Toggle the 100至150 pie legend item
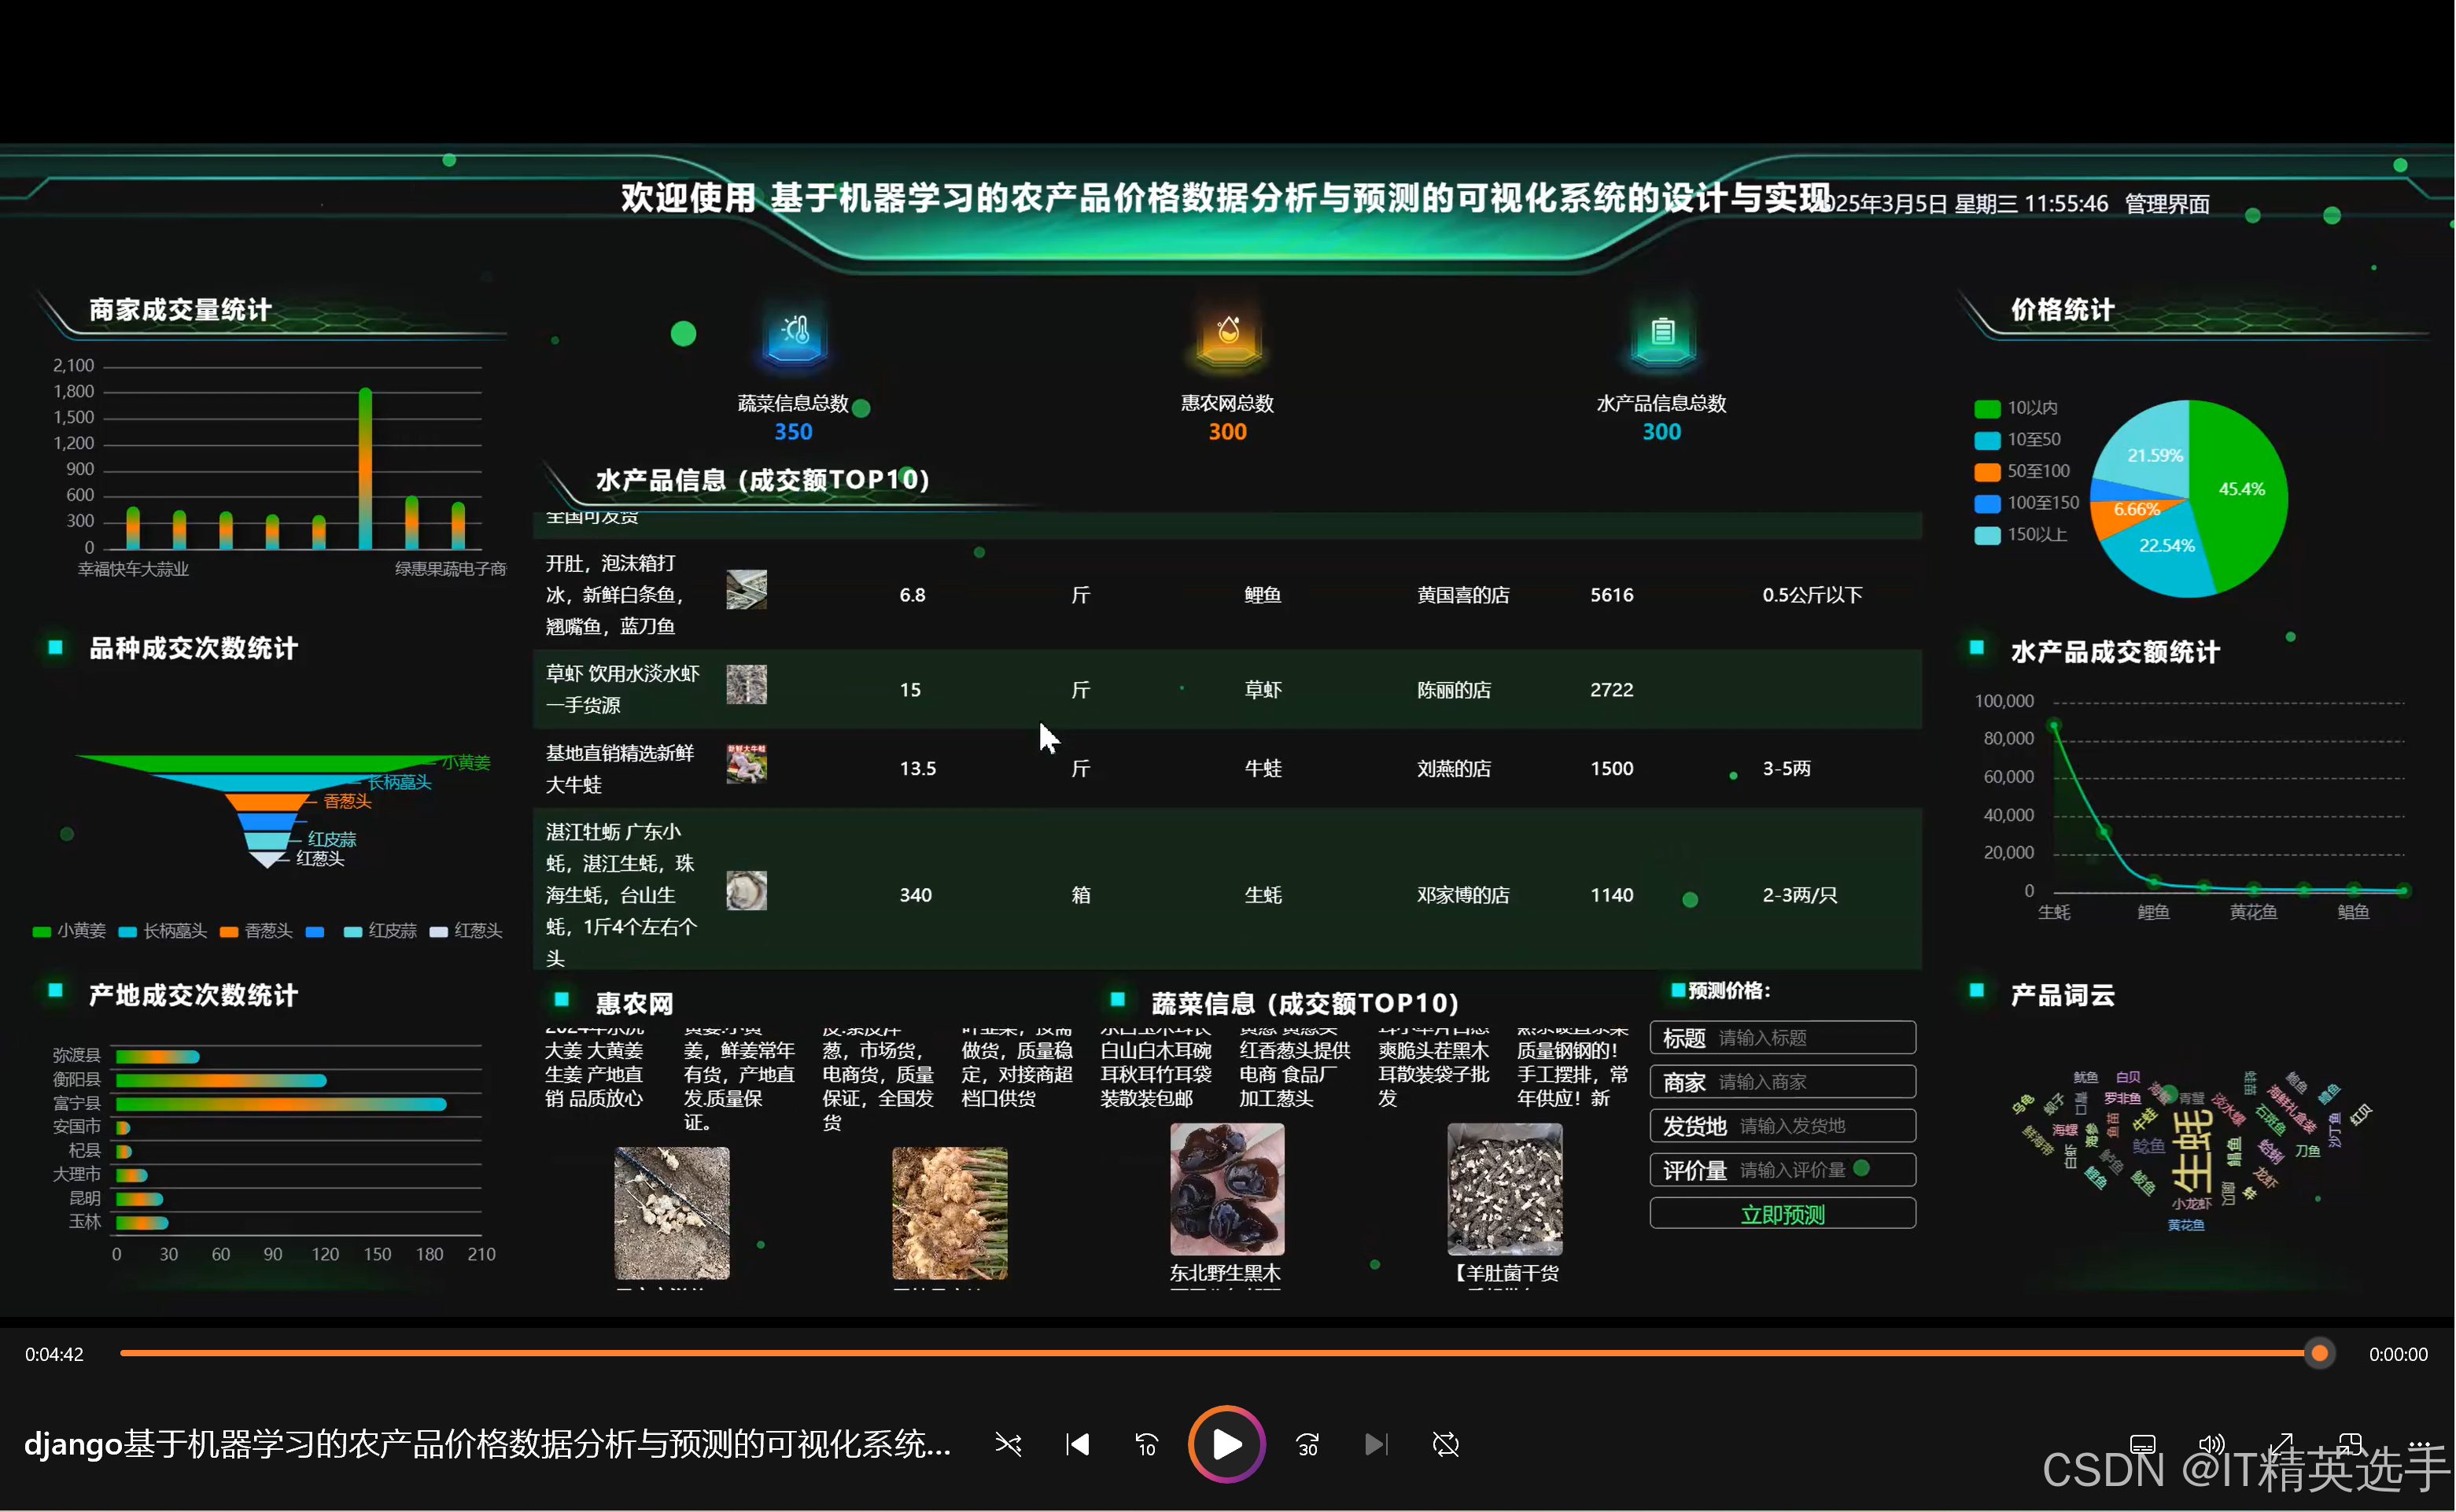2456x1512 pixels. (2027, 503)
